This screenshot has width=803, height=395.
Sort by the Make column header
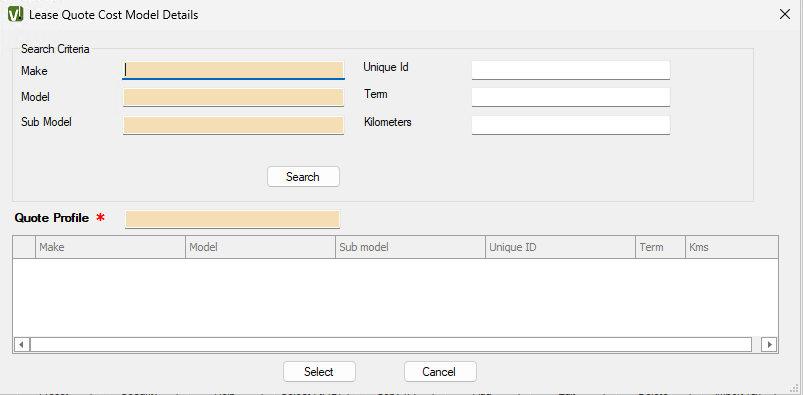pyautogui.click(x=110, y=247)
